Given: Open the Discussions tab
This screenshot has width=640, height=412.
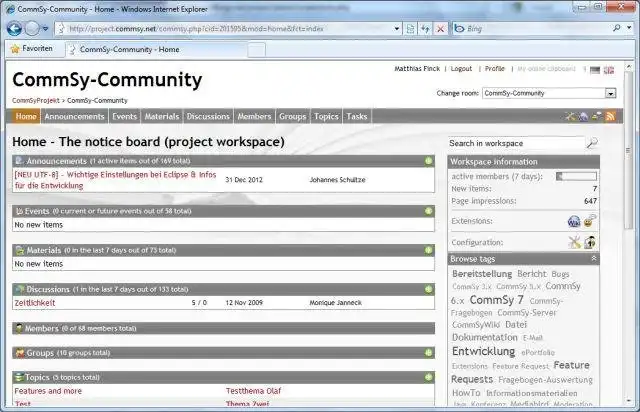Looking at the screenshot, I should click(208, 116).
